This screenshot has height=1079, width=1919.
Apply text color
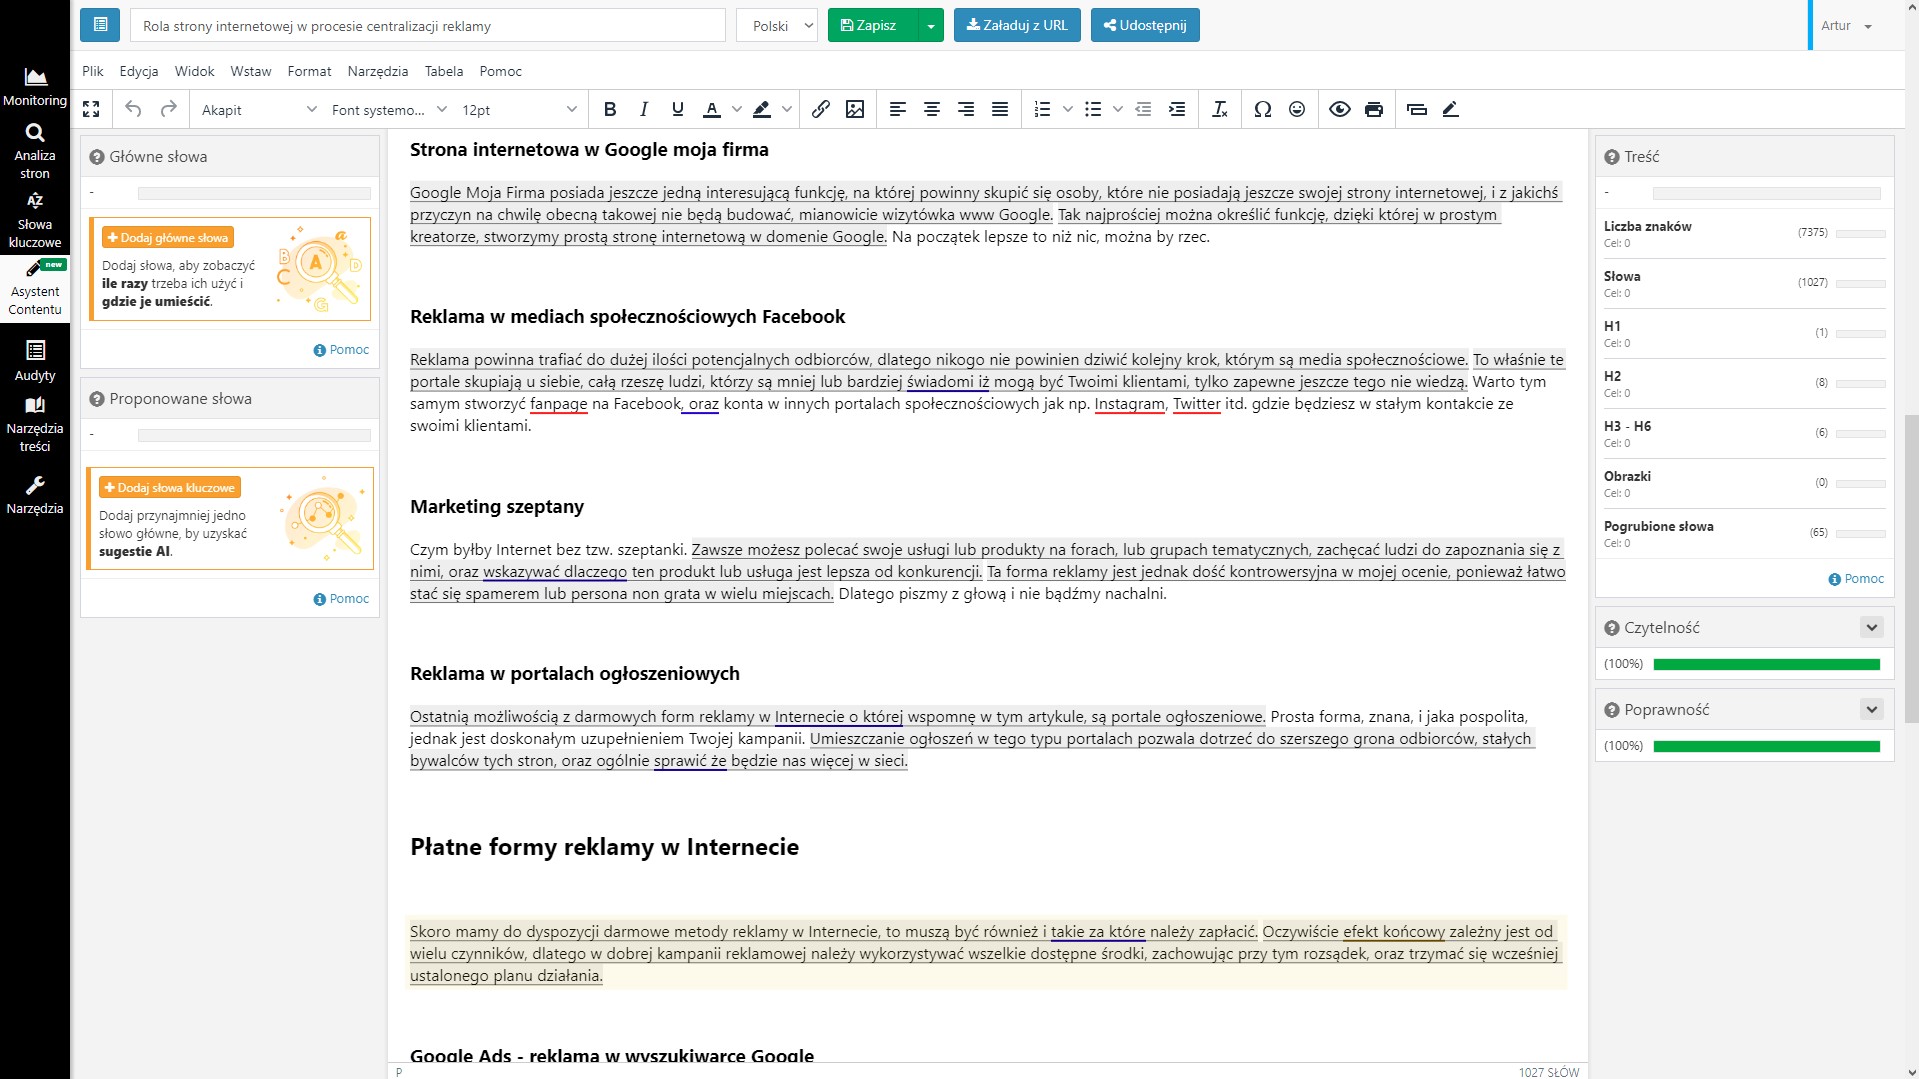tap(712, 109)
